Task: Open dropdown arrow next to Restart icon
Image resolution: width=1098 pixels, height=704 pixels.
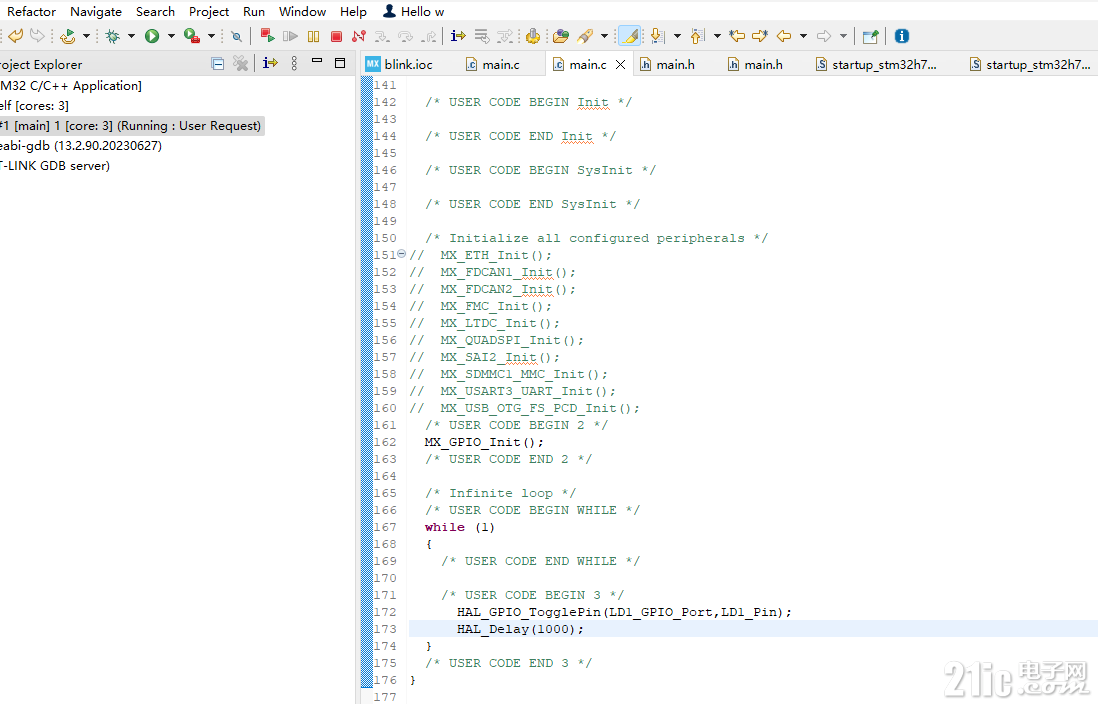Action: [x=86, y=36]
